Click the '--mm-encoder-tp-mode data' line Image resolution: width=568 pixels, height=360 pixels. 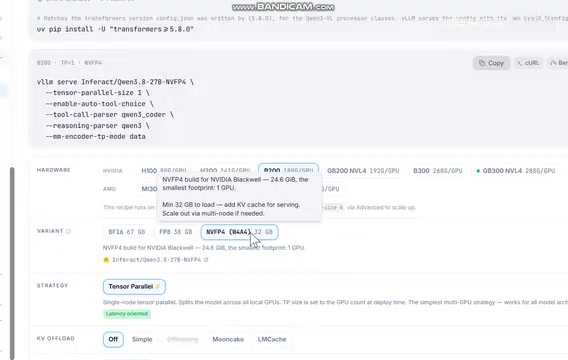95,137
